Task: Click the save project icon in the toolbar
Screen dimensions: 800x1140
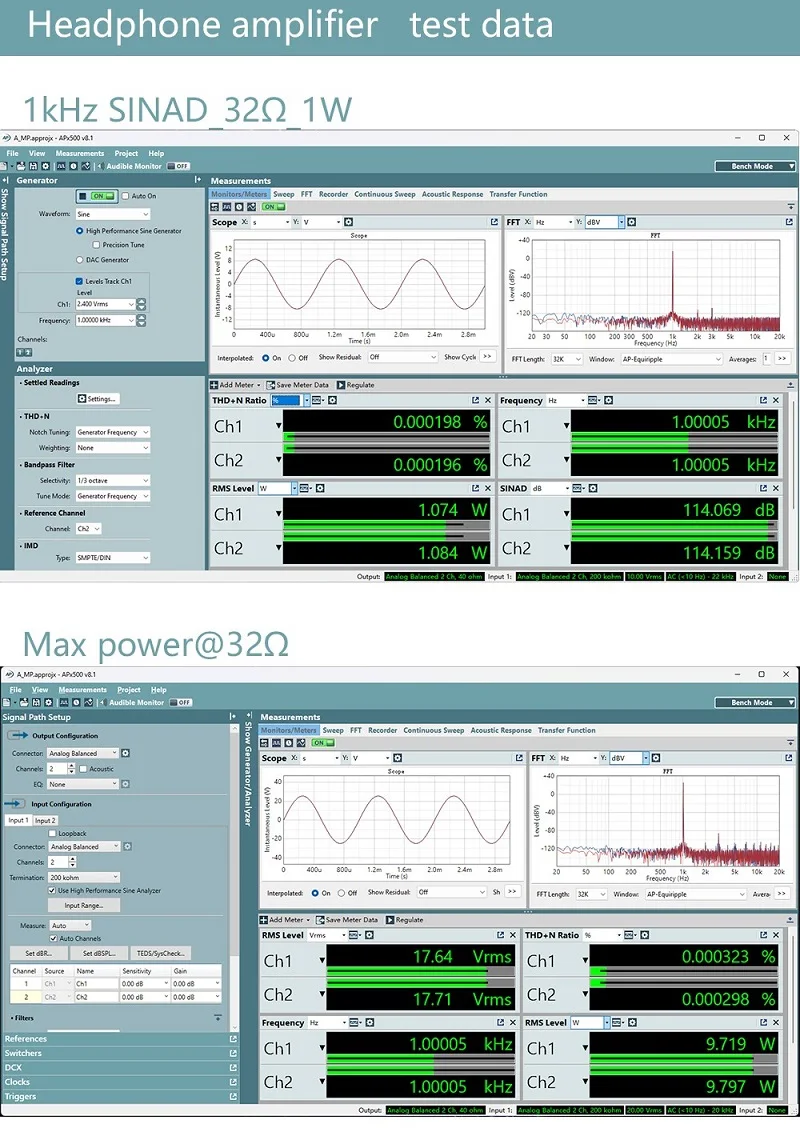Action: pyautogui.click(x=32, y=165)
